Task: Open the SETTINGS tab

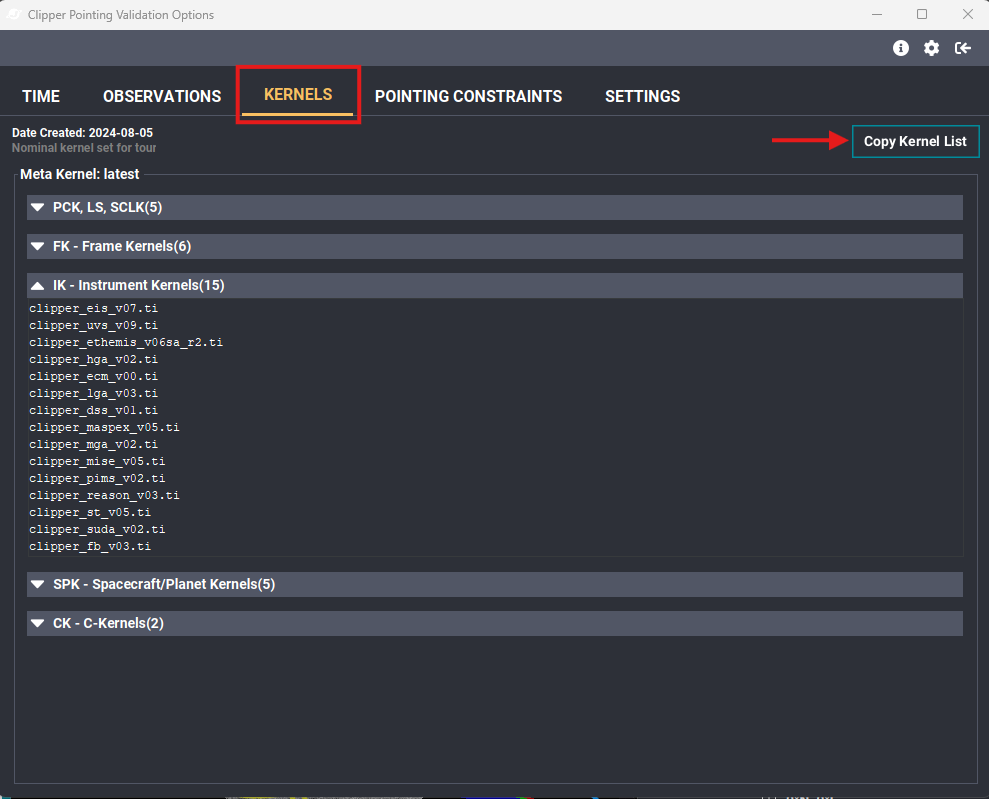Action: 643,96
